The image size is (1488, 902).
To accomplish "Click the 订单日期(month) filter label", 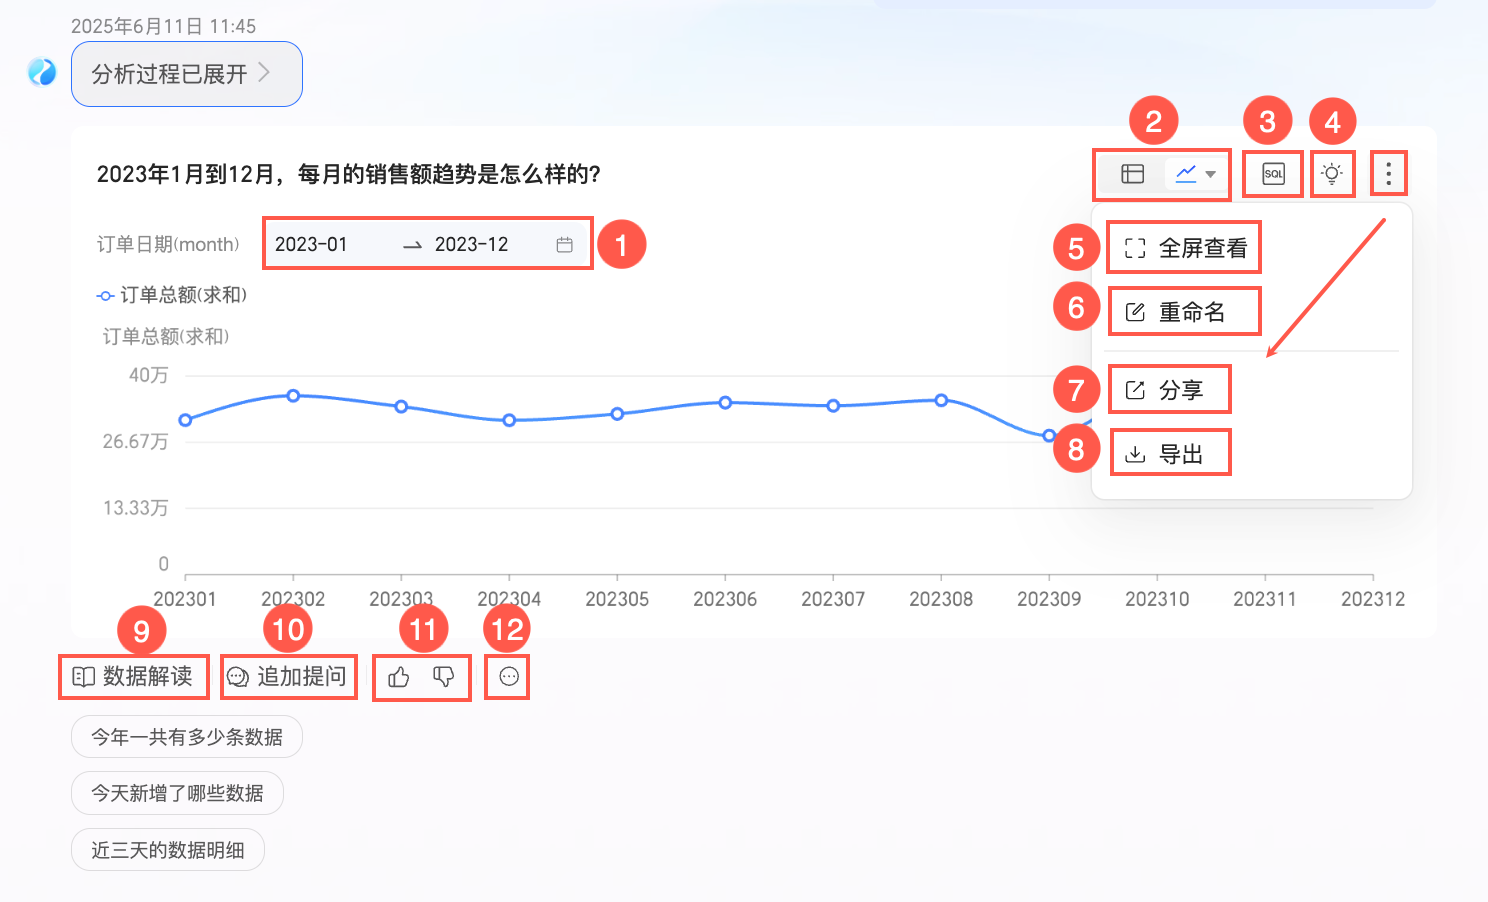I will pos(168,244).
